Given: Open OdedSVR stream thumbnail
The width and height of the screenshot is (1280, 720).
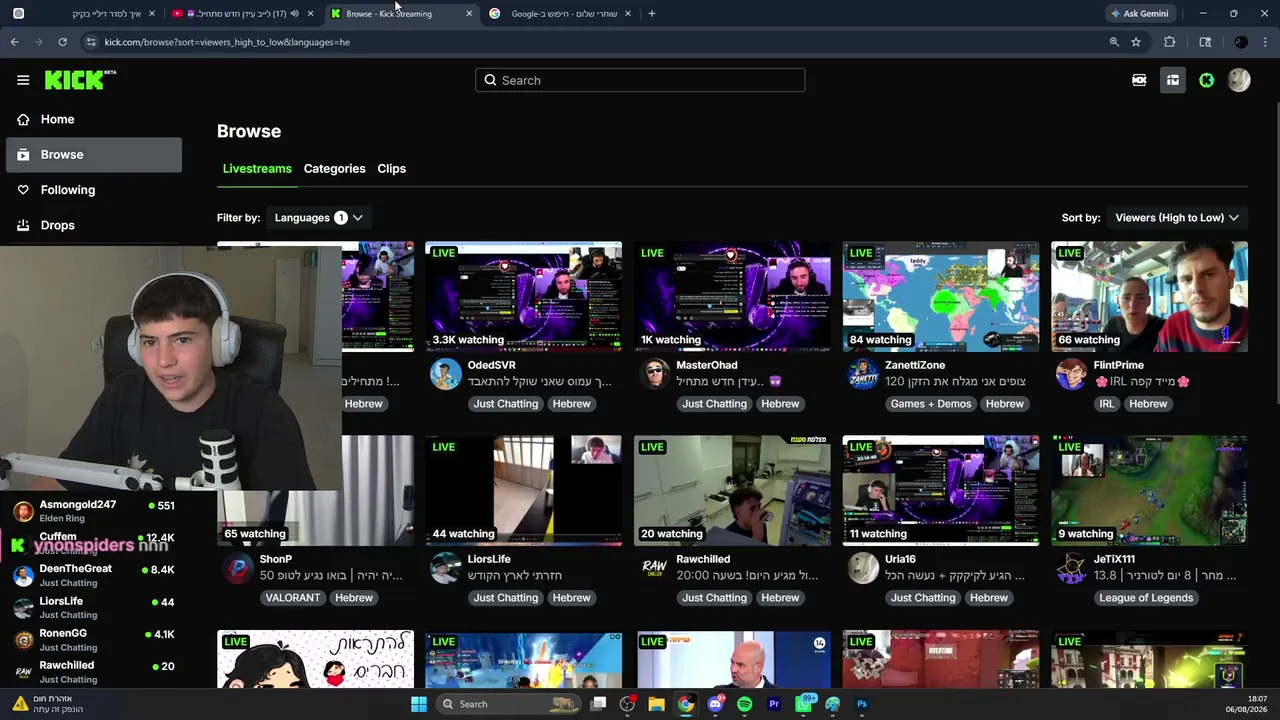Looking at the screenshot, I should point(523,296).
